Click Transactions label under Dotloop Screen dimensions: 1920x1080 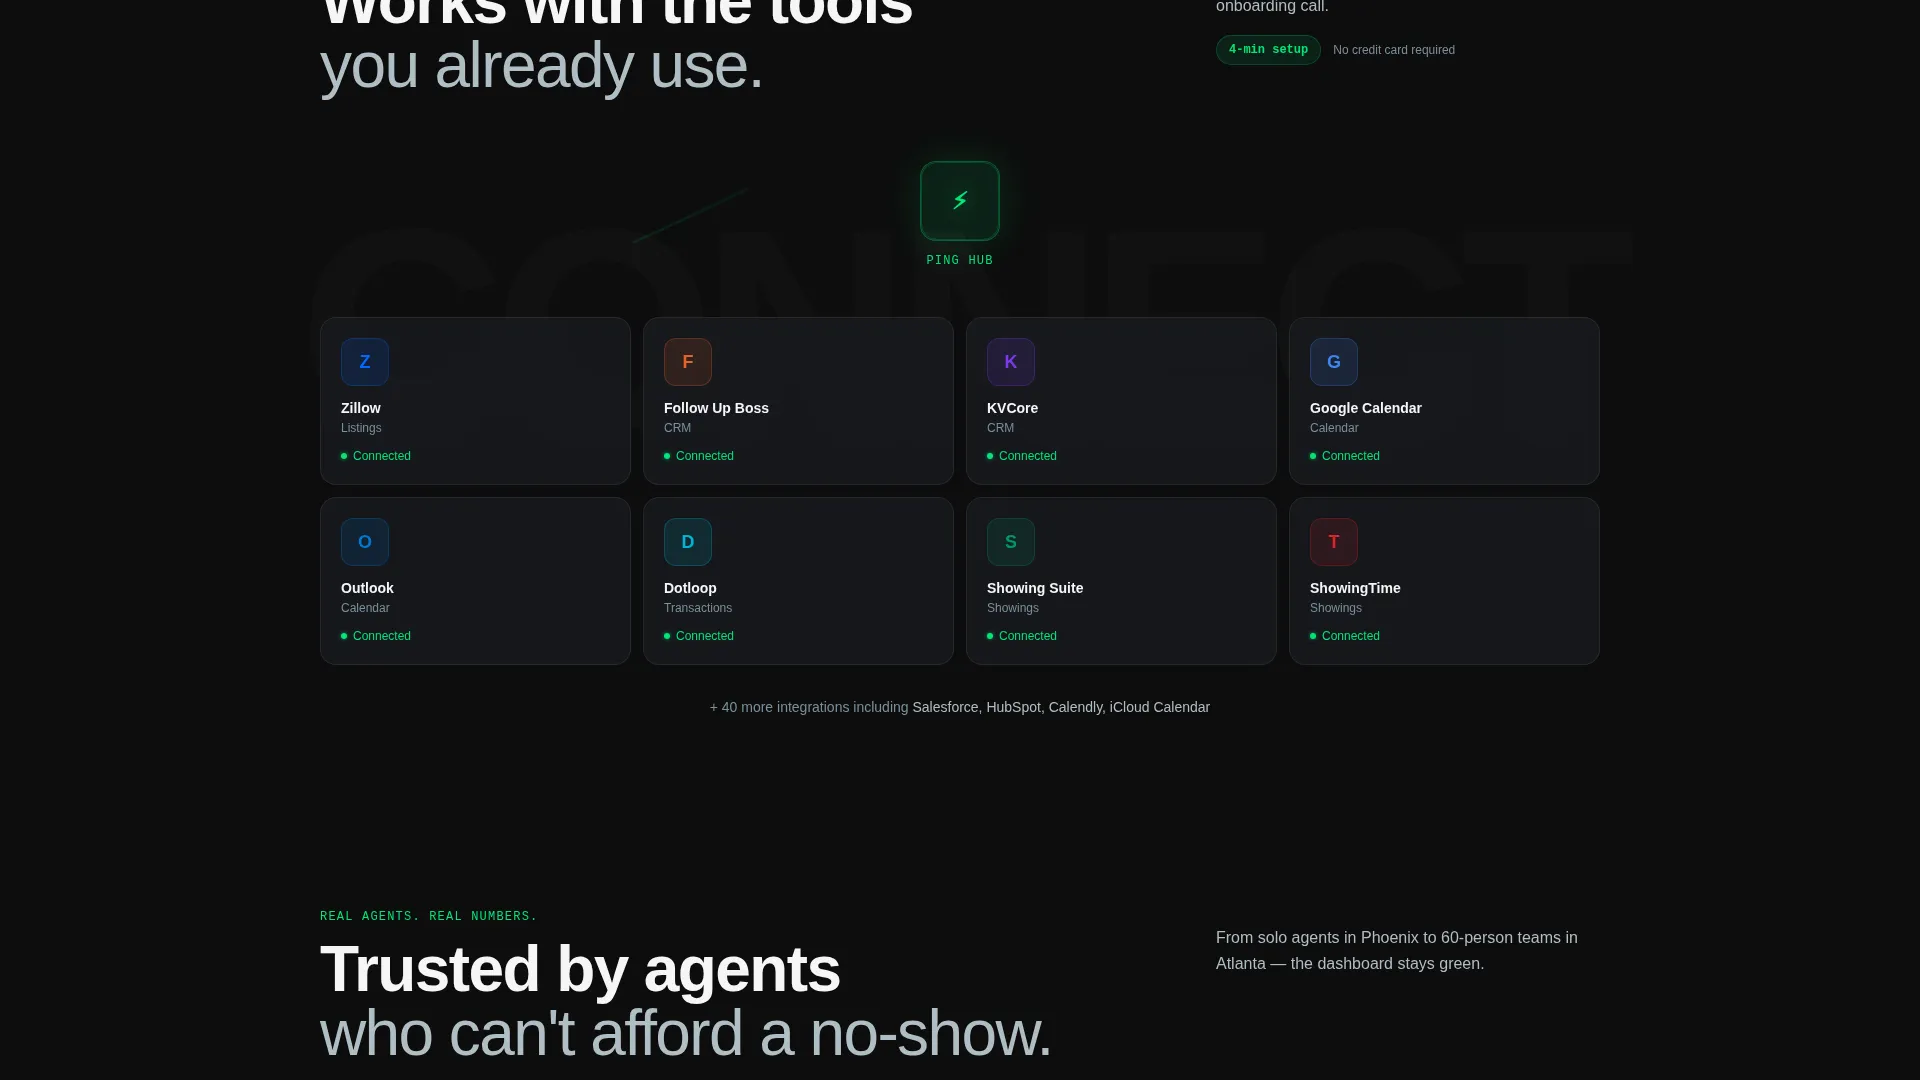(698, 608)
